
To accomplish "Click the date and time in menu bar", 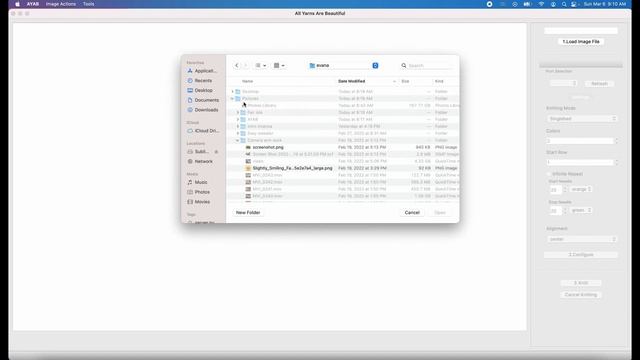I will (604, 4).
